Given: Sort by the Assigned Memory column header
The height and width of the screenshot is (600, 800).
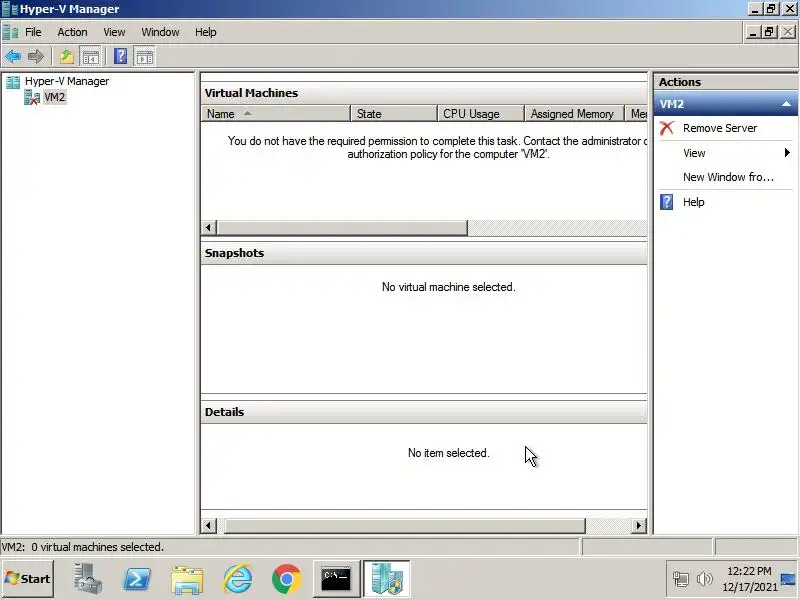Looking at the screenshot, I should pos(574,114).
